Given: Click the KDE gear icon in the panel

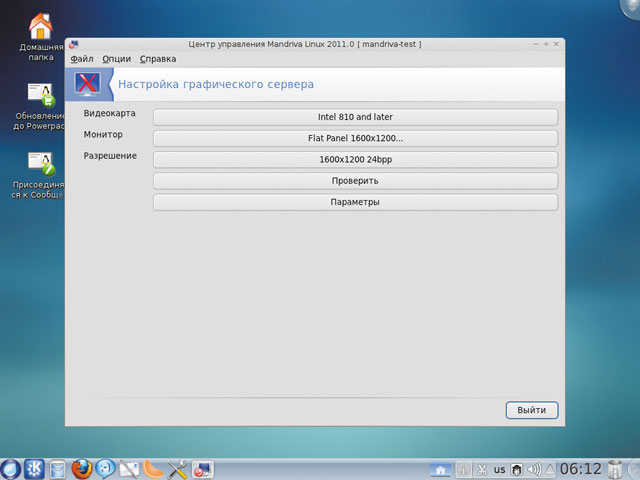Looking at the screenshot, I should (x=34, y=469).
